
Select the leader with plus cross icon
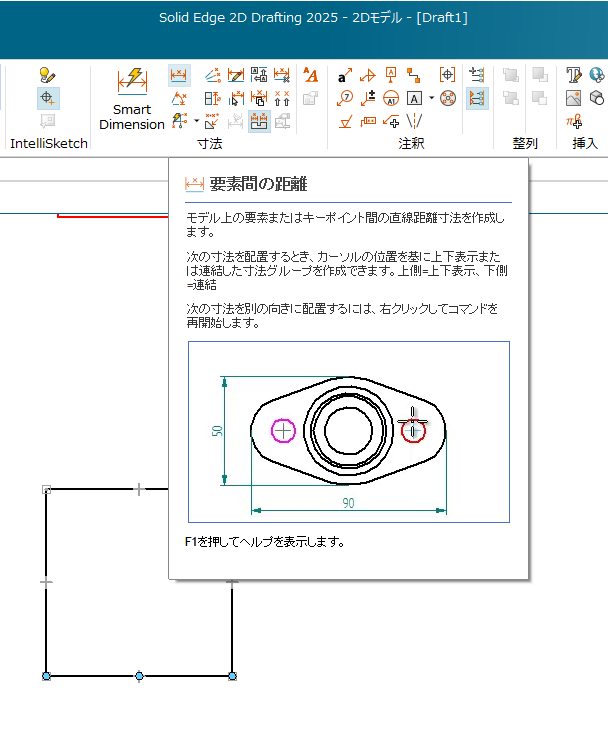click(391, 121)
